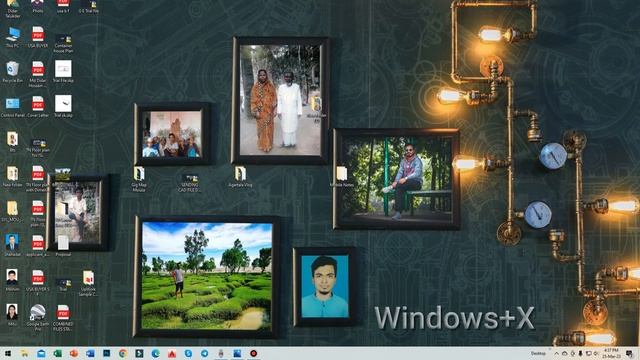640x360 pixels.
Task: Select the Proposal document icon
Action: pyautogui.click(x=63, y=246)
